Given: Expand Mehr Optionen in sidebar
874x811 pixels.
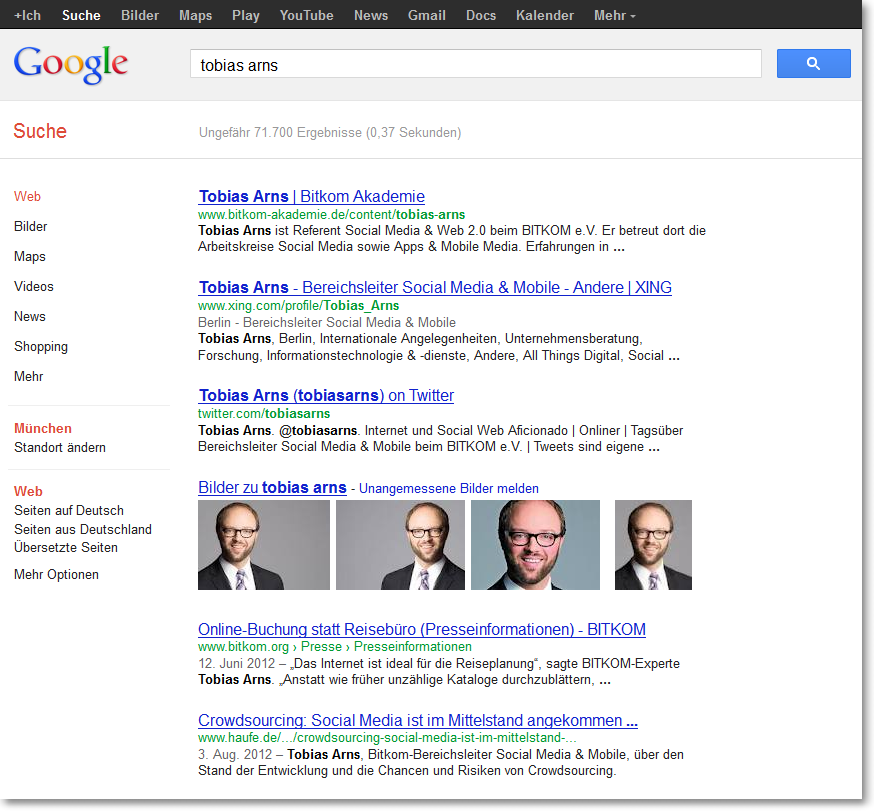Looking at the screenshot, I should click(x=56, y=575).
